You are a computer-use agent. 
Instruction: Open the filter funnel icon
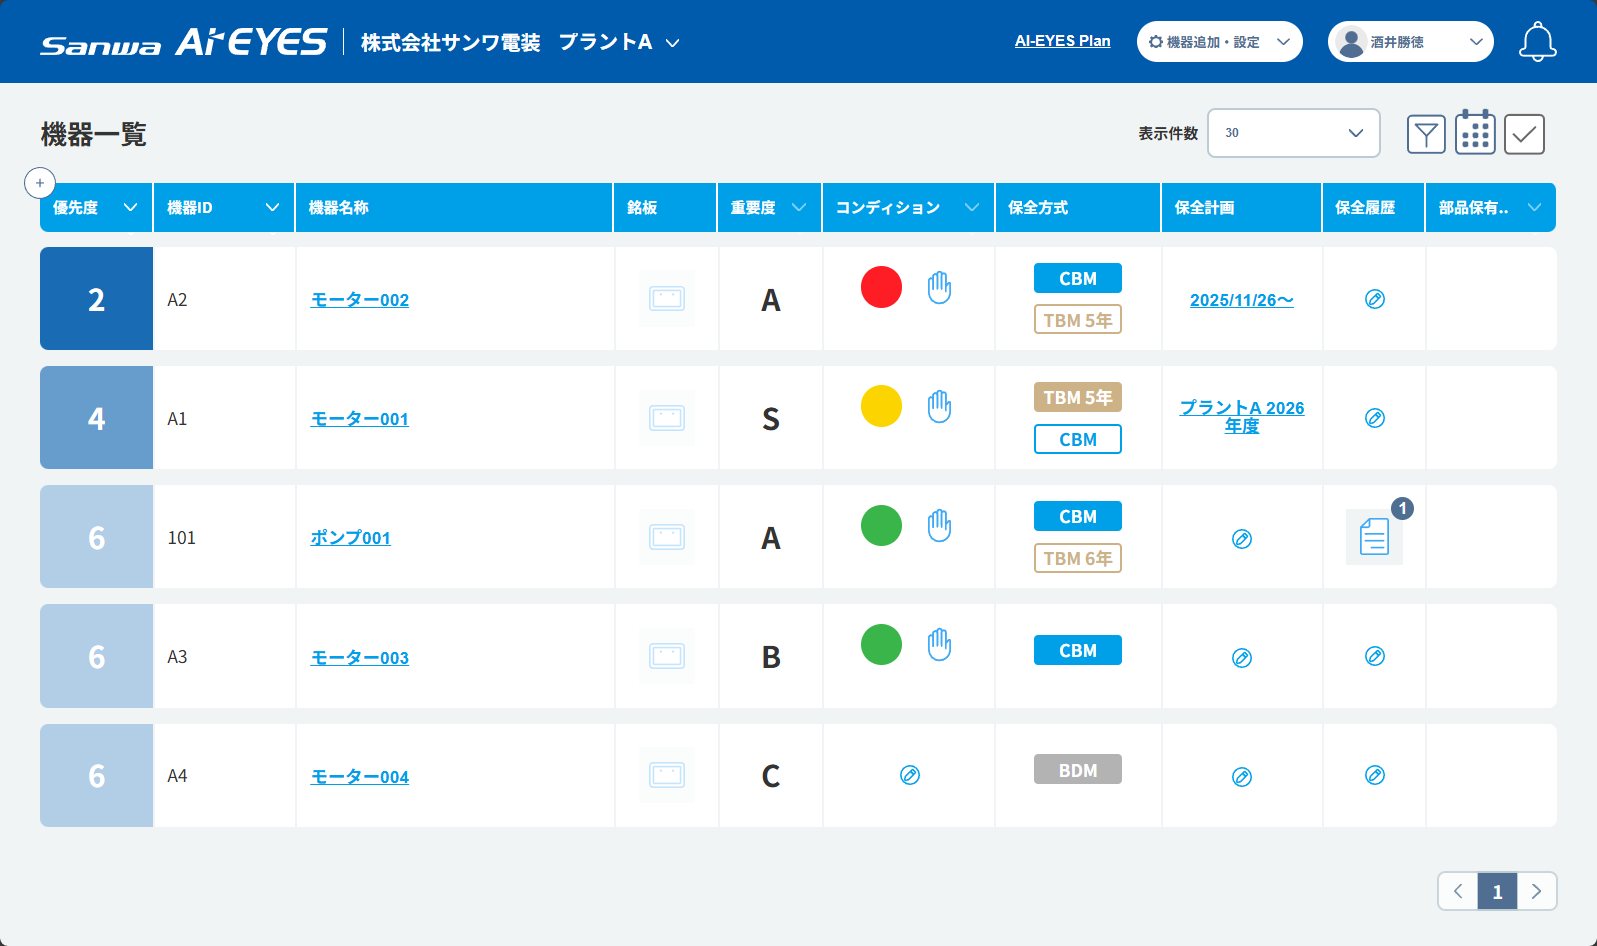pos(1426,134)
